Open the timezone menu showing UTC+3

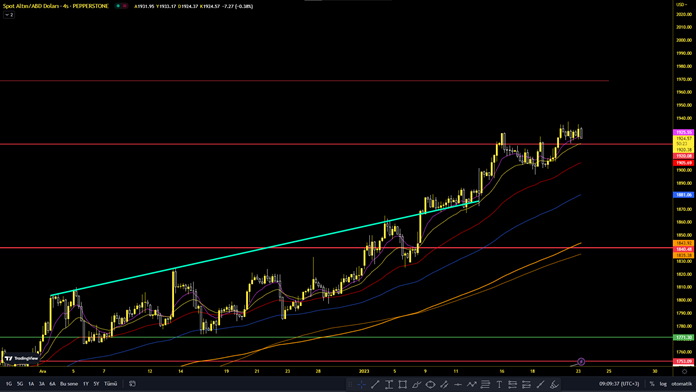[619, 384]
